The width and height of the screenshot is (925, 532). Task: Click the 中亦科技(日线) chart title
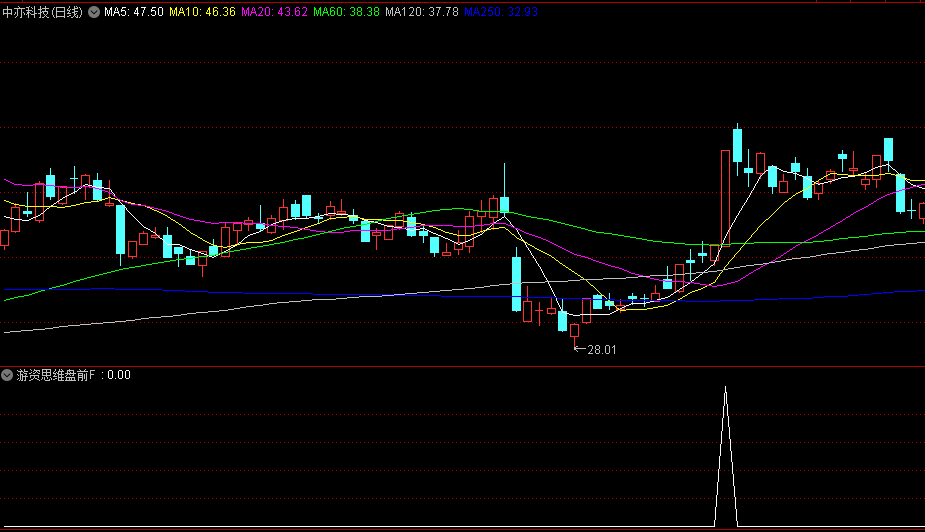point(42,12)
